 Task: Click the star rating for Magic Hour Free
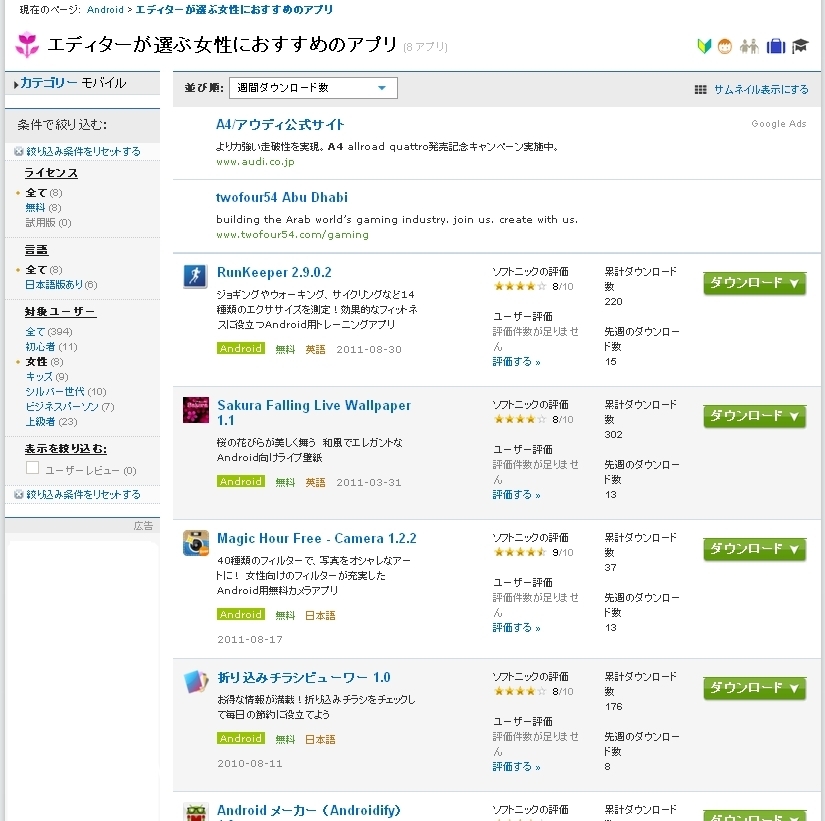click(x=520, y=552)
